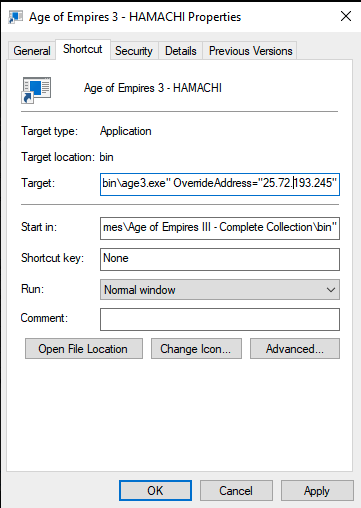Click the Cancel button
This screenshot has width=361, height=508.
coord(236,491)
